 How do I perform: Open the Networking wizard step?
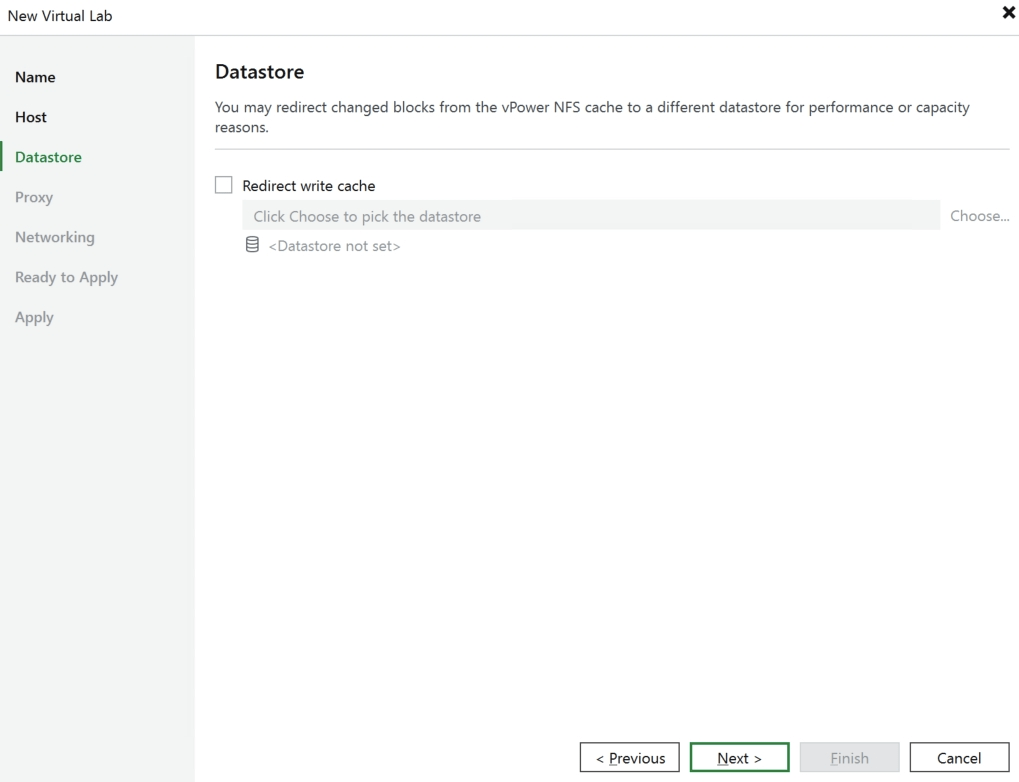(x=55, y=237)
